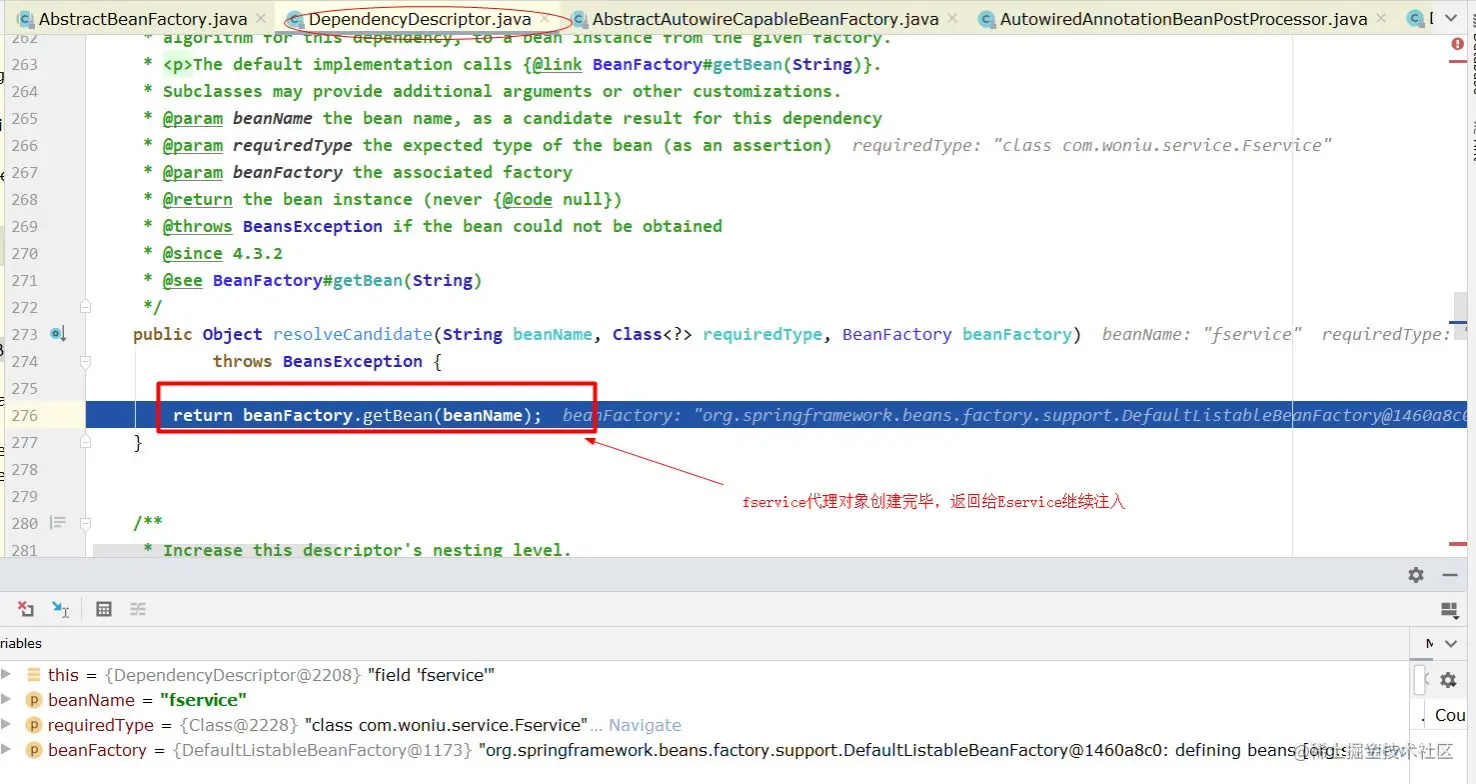The height and width of the screenshot is (784, 1476).
Task: Select the beanName = "fservice" variable row
Action: tap(705, 700)
